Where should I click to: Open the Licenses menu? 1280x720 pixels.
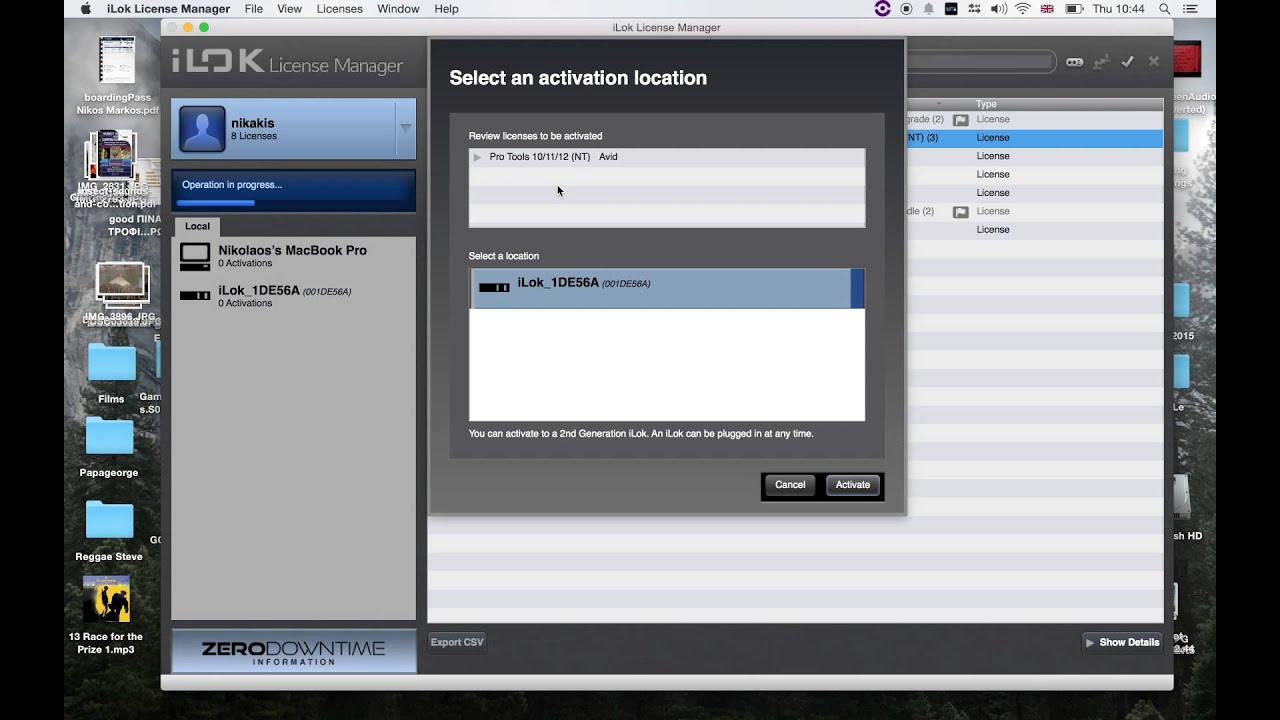(x=339, y=9)
